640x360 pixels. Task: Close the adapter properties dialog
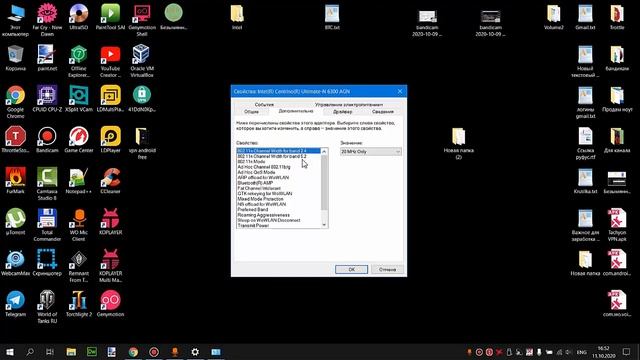click(400, 91)
